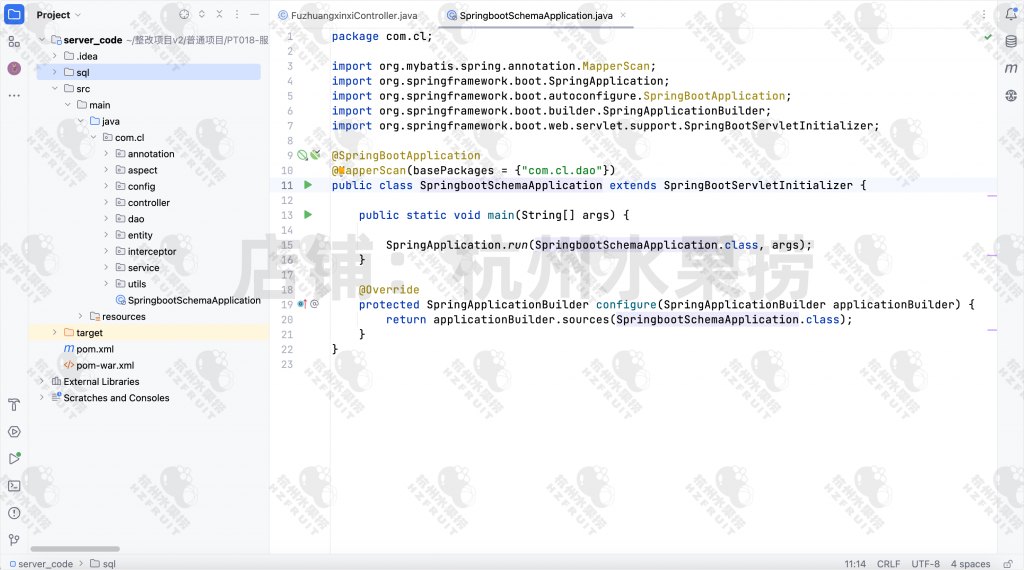The image size is (1024, 570).
Task: Open the Database tool window
Action: (1010, 42)
